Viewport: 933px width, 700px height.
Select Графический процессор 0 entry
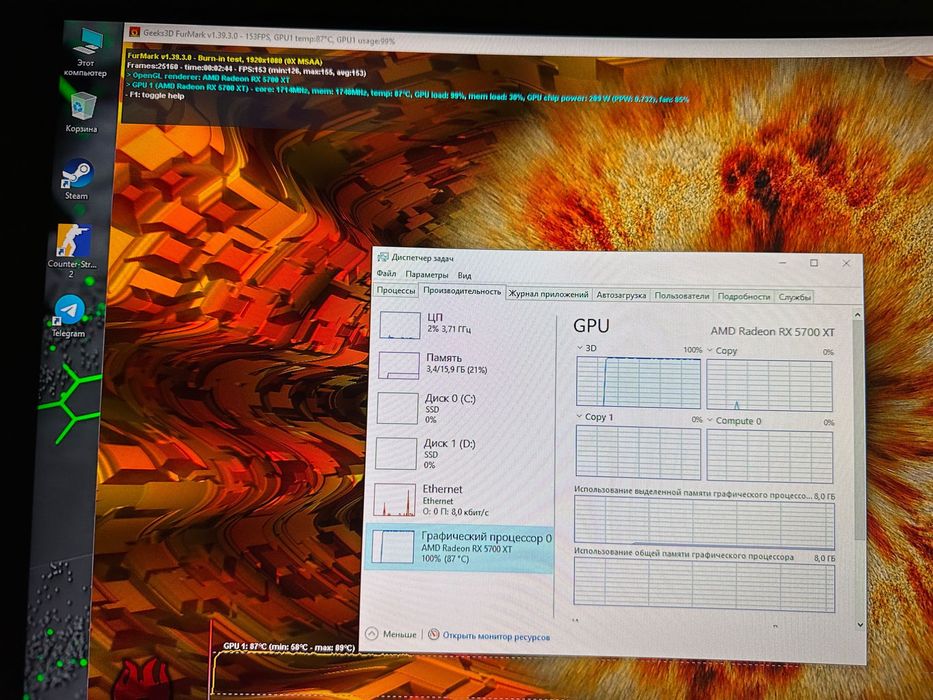pos(459,548)
